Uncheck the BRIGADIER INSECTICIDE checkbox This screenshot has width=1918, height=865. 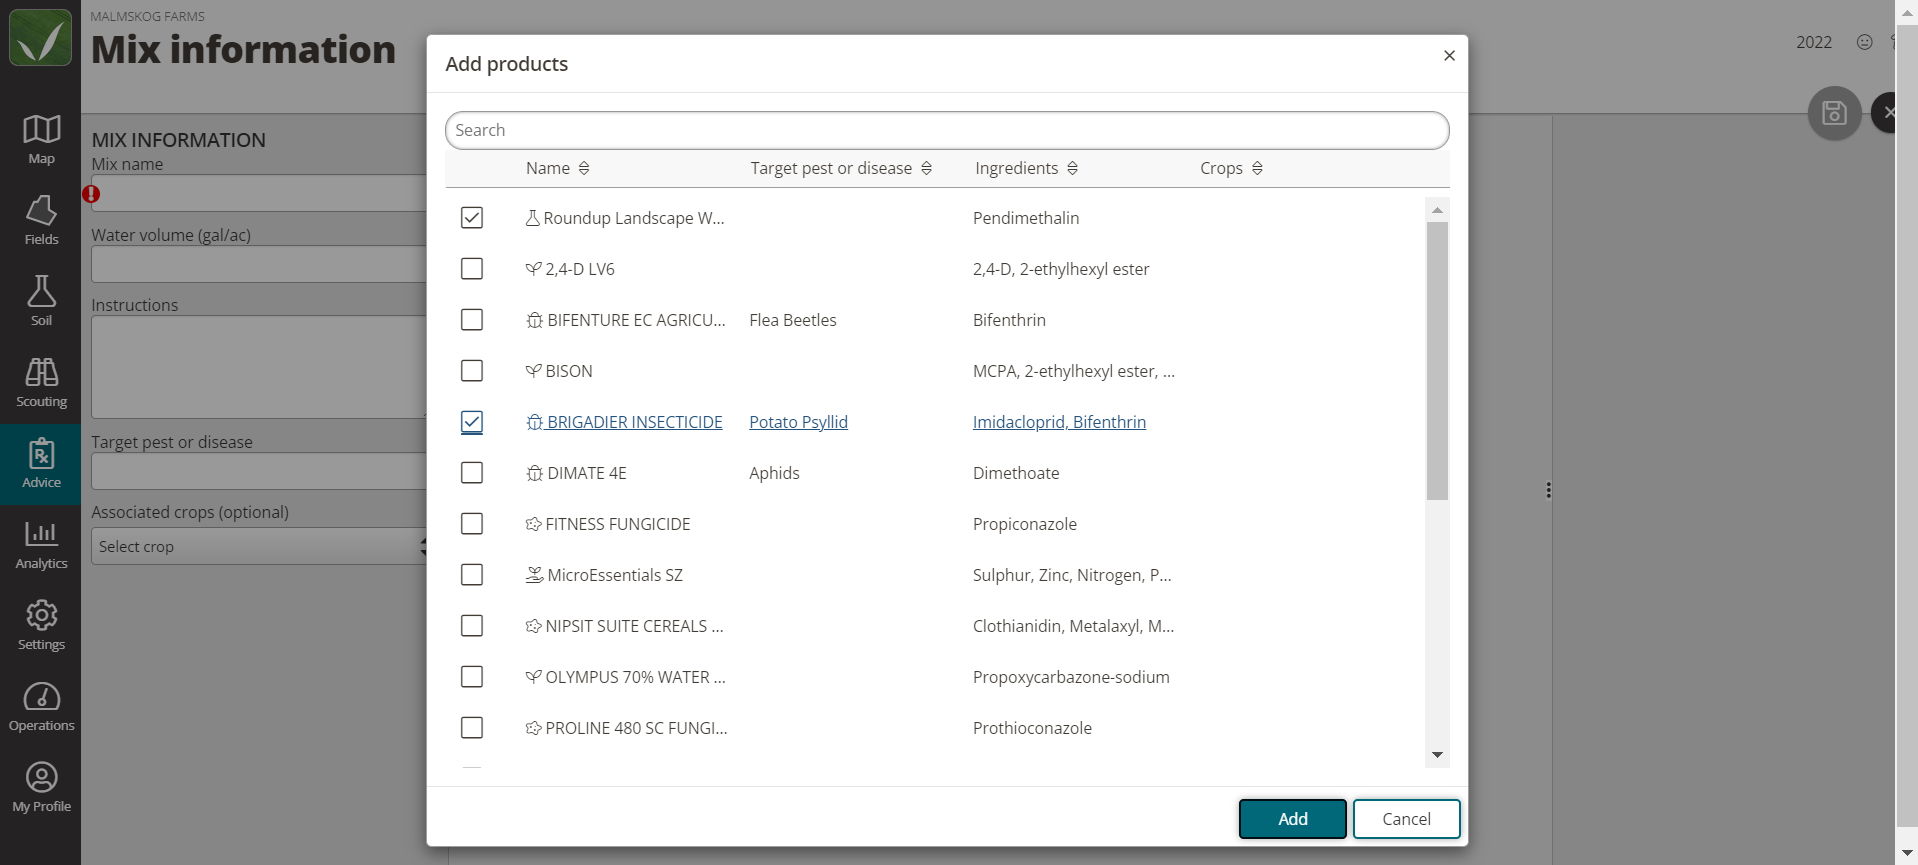tap(472, 422)
